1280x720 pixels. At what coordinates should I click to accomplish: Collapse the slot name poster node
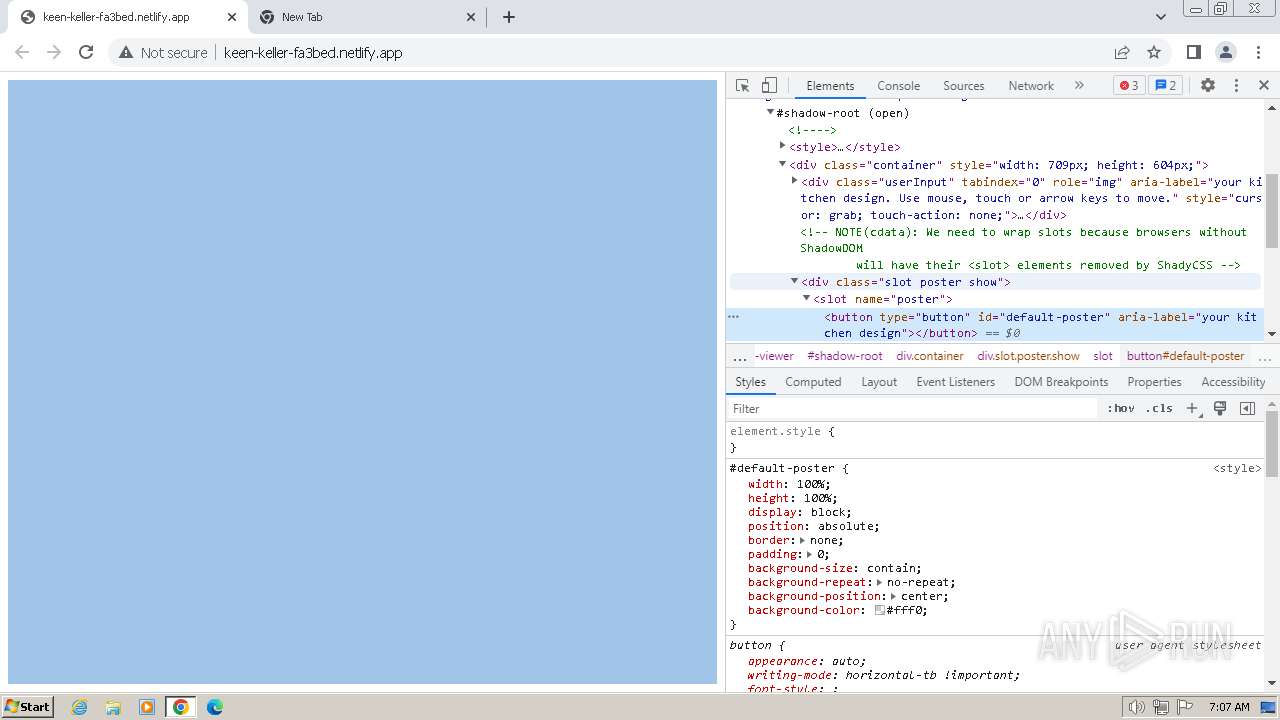(x=807, y=298)
